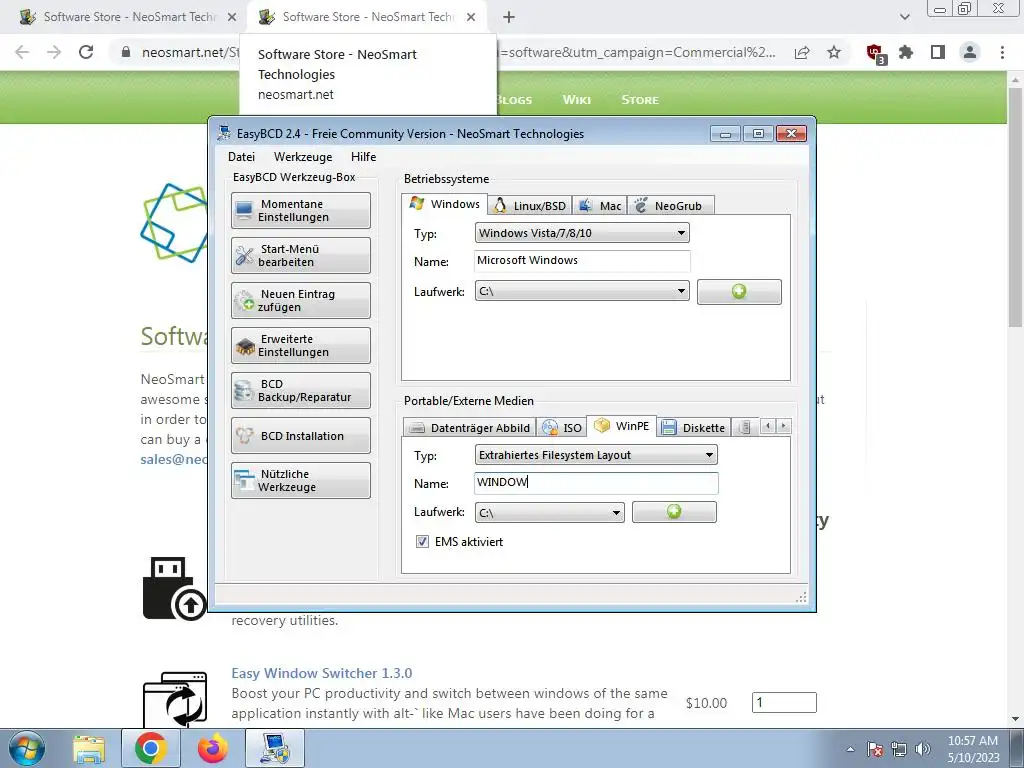This screenshot has height=768, width=1024.
Task: Open the Datei menu
Action: pos(241,157)
